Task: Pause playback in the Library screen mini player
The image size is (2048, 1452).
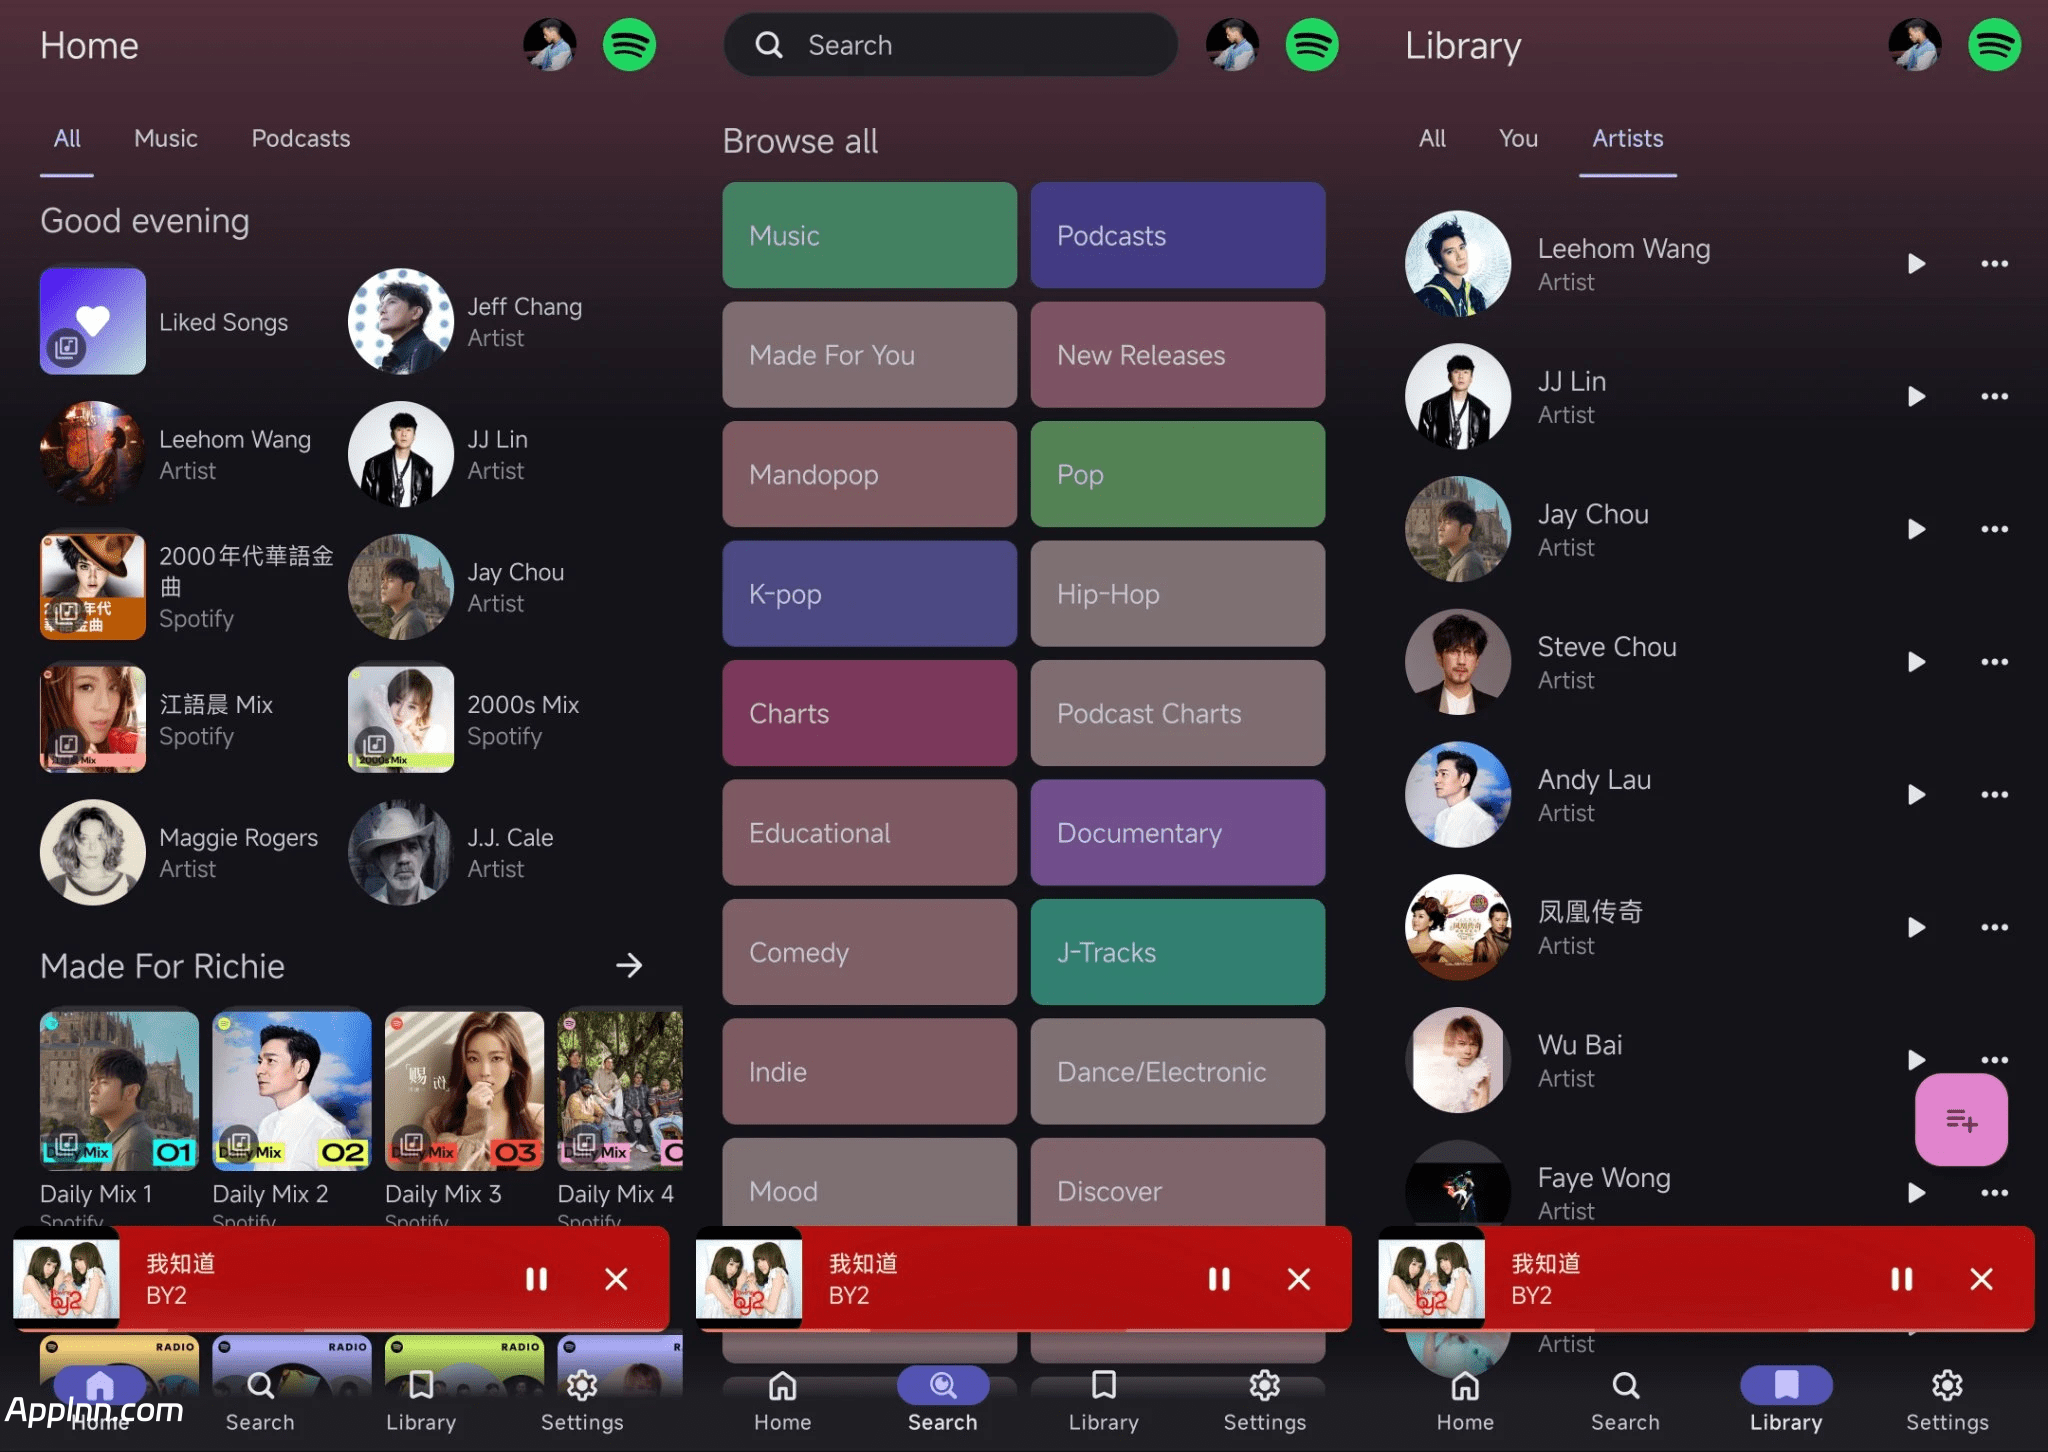Action: click(1902, 1279)
